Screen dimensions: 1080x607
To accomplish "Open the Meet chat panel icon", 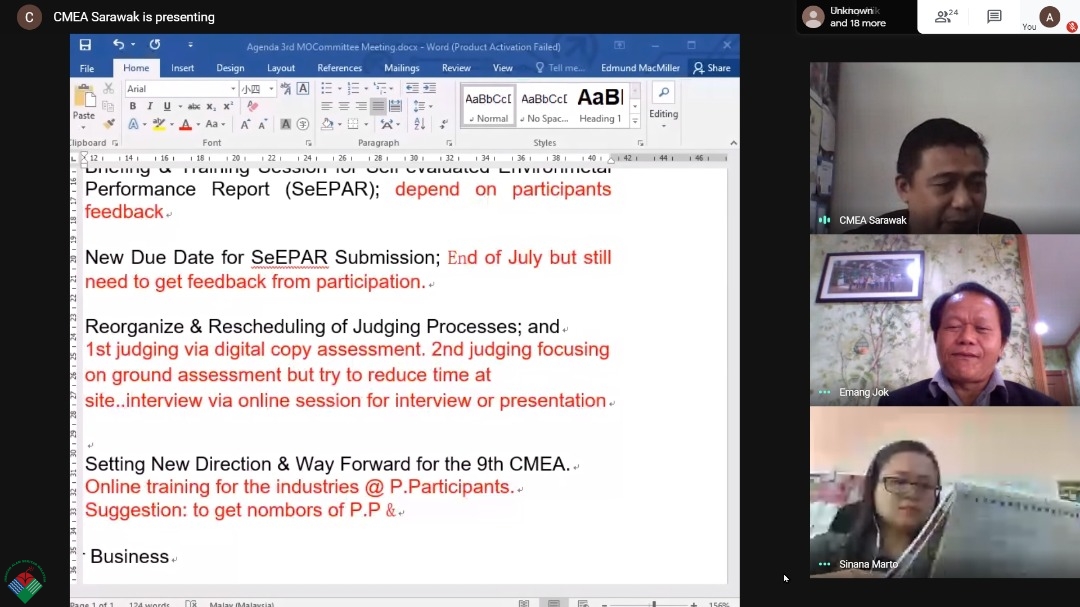I will [994, 17].
